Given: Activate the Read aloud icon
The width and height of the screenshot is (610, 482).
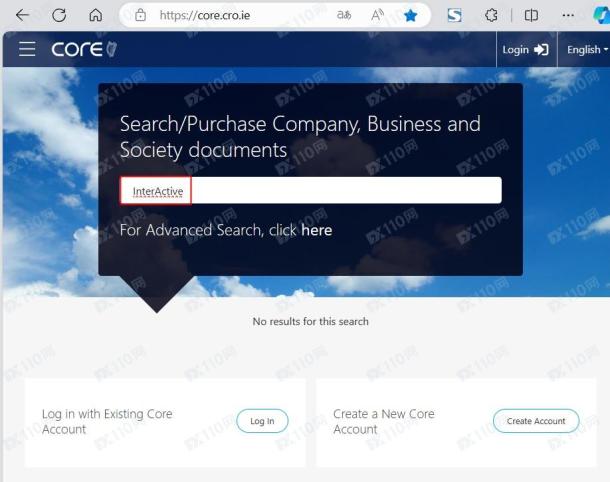Looking at the screenshot, I should pyautogui.click(x=377, y=15).
